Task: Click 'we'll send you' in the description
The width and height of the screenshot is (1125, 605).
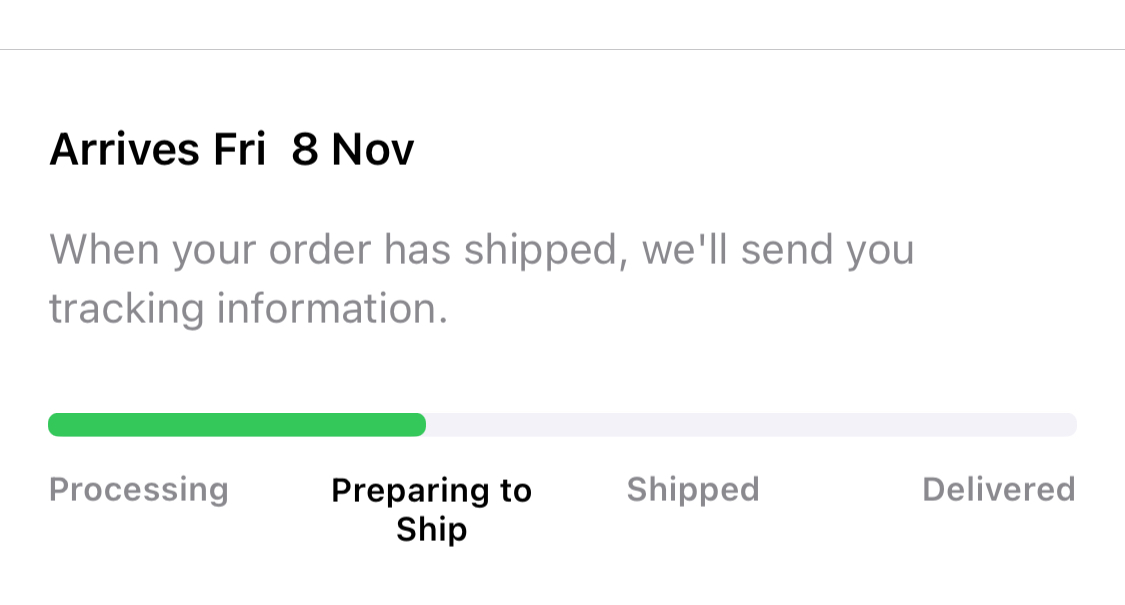Action: 778,250
